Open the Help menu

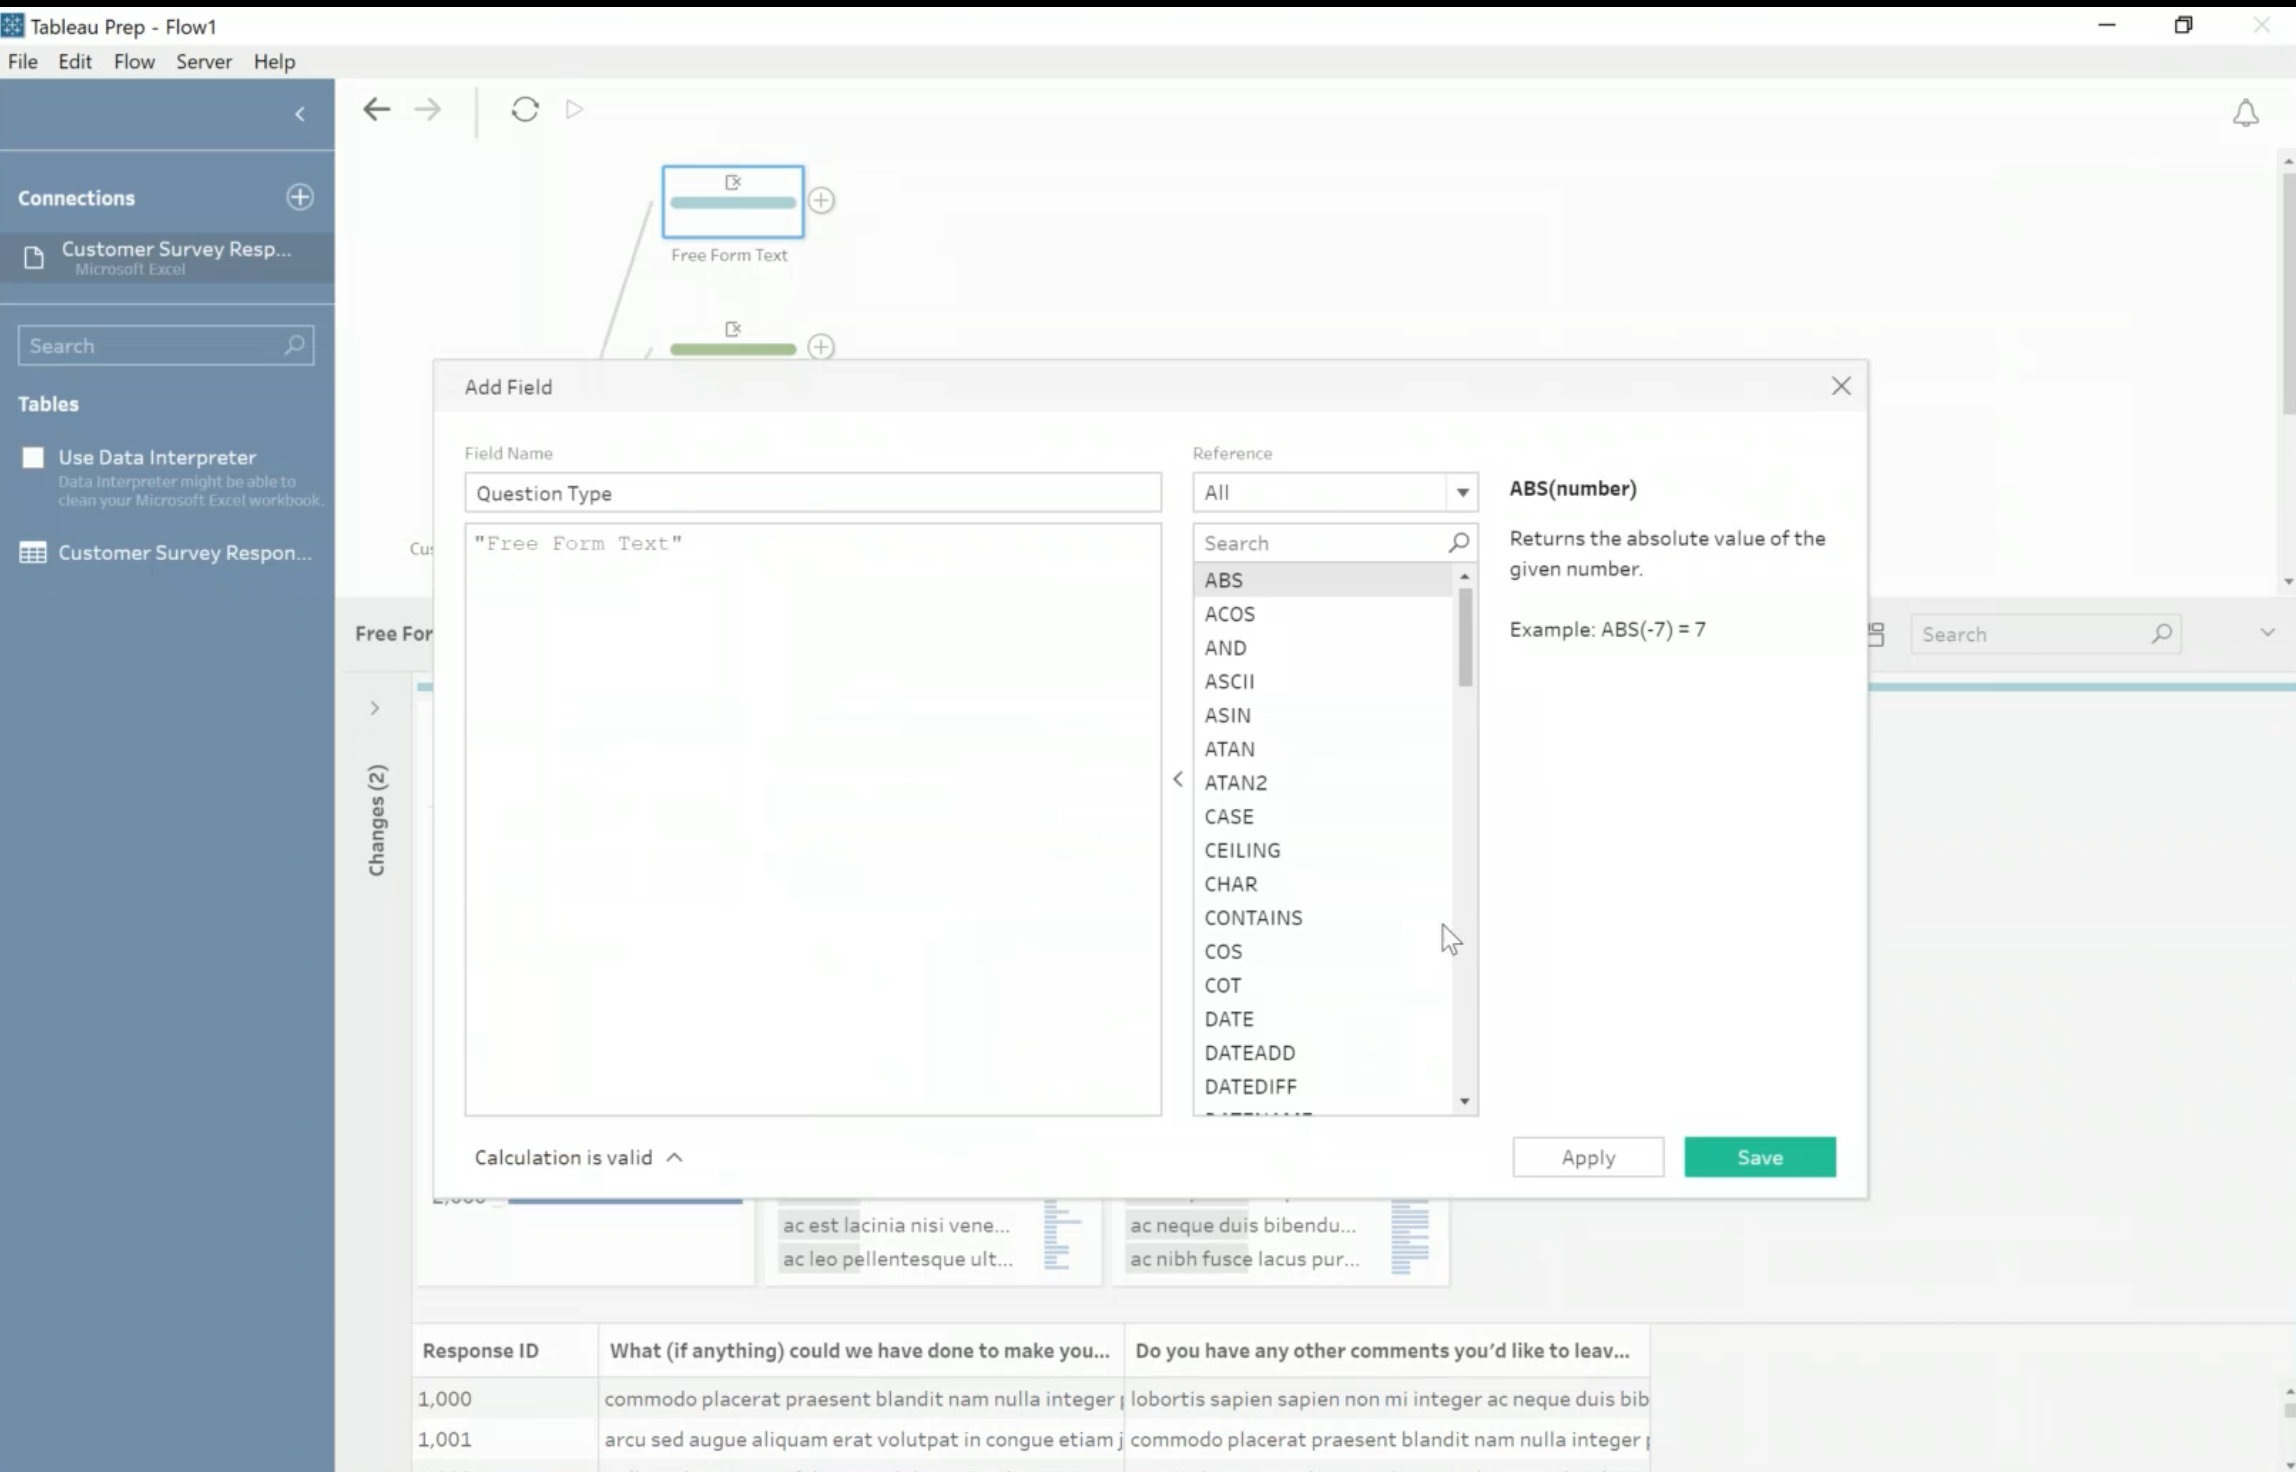(274, 61)
